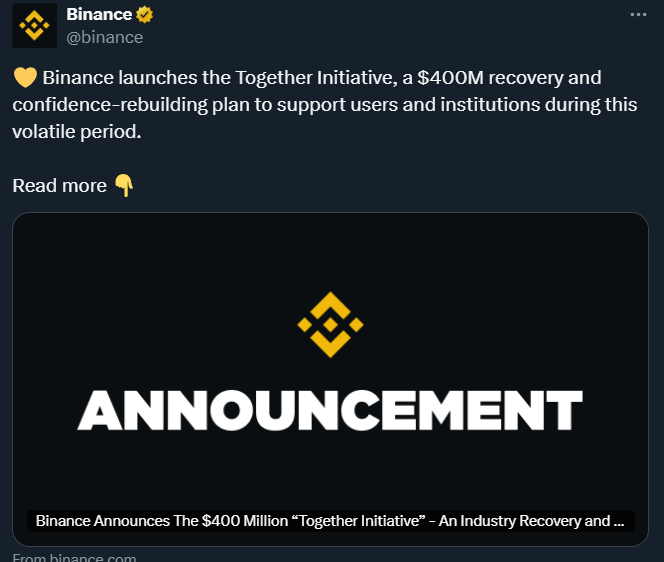
Task: Click the yellow heart emoji
Action: 25,78
